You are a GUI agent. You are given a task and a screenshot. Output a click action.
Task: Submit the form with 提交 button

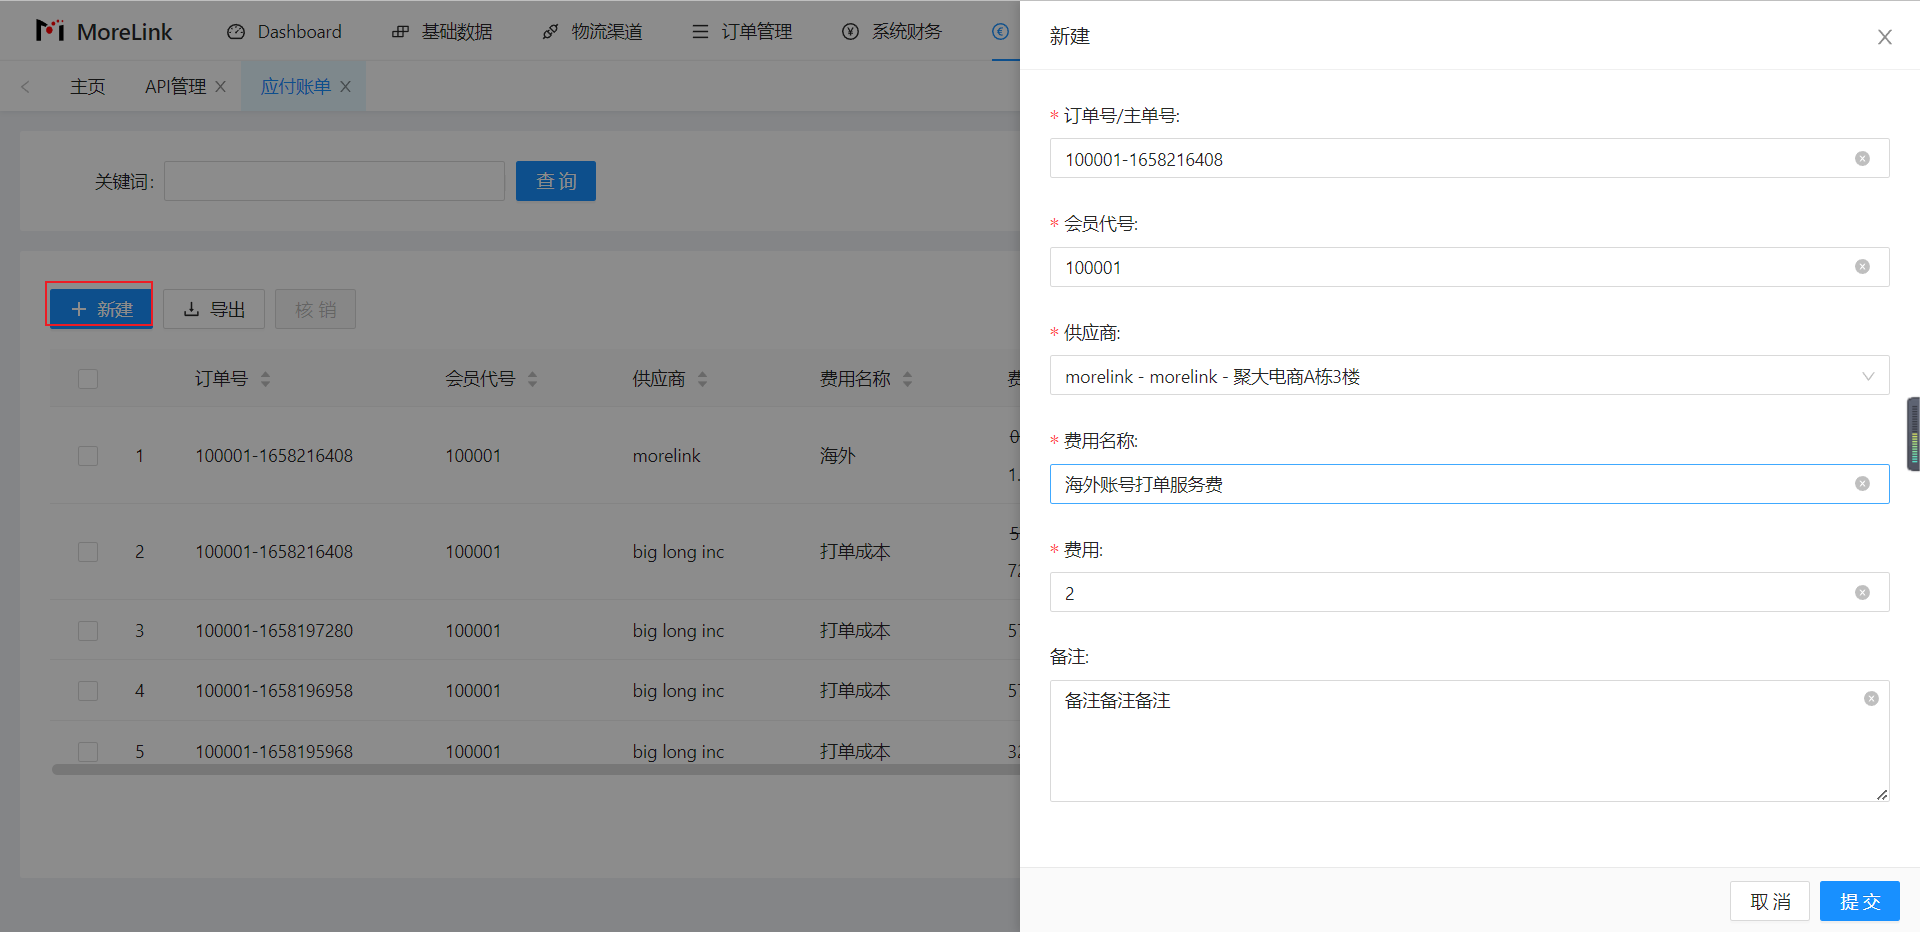click(x=1859, y=901)
